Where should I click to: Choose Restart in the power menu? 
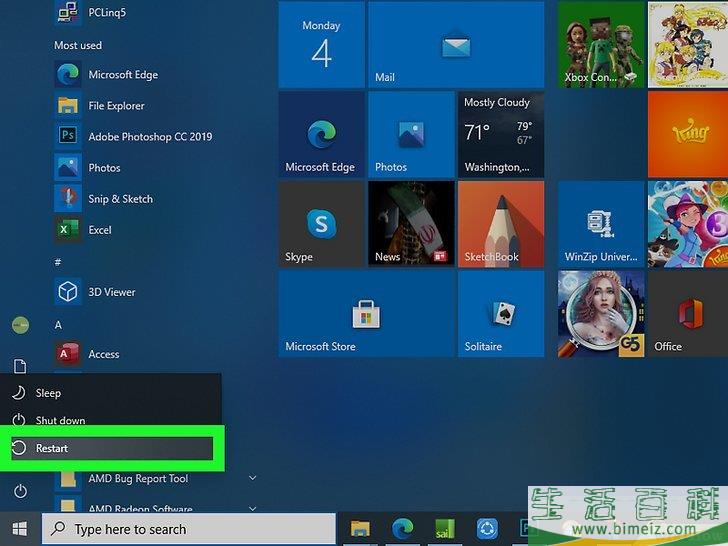point(112,448)
